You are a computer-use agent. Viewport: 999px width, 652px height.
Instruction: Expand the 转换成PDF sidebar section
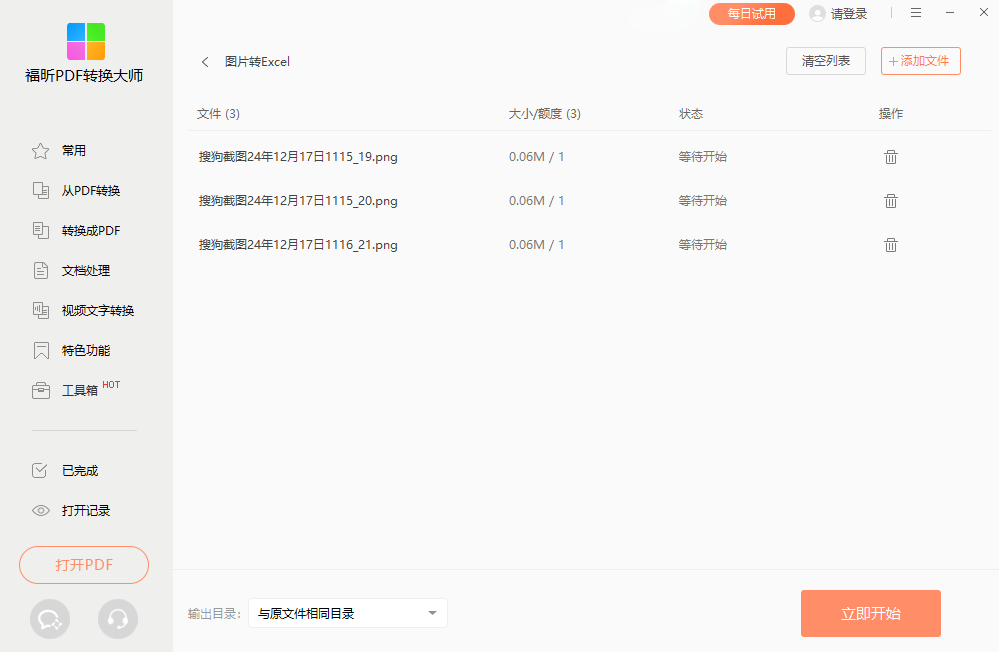(x=90, y=231)
